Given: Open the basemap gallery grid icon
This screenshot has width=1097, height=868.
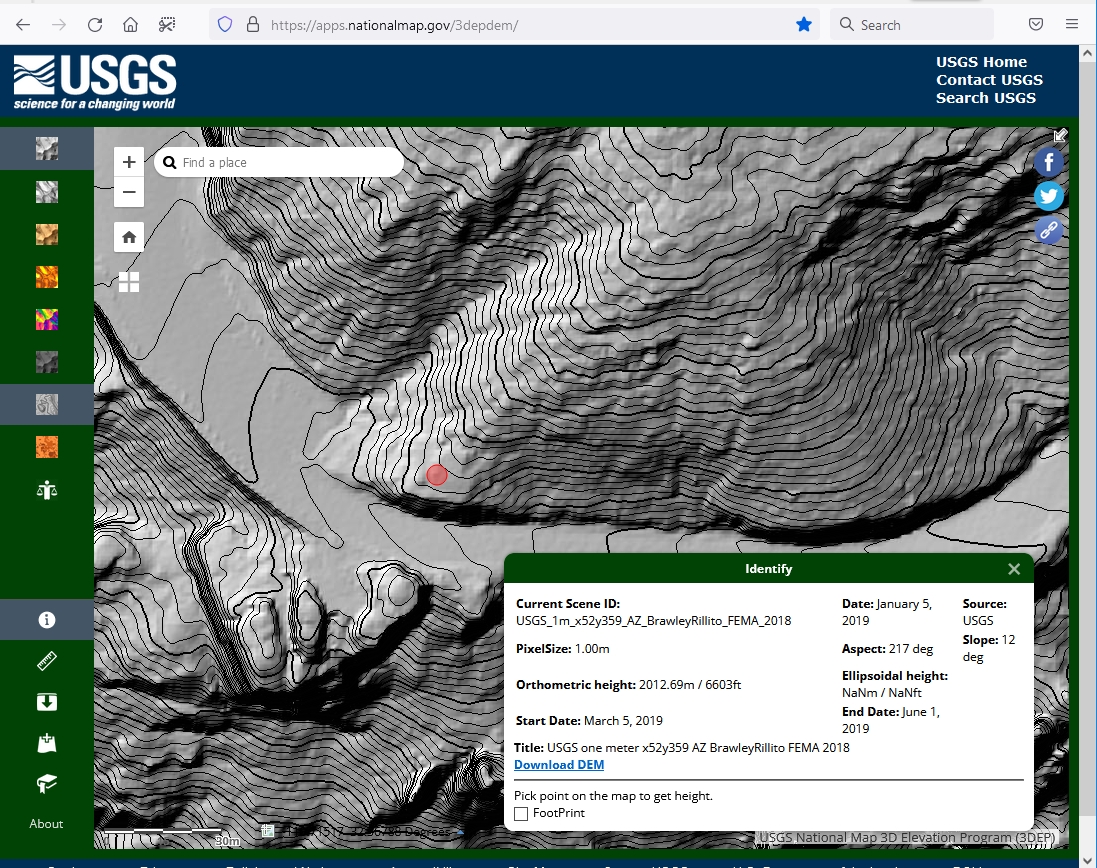Looking at the screenshot, I should (x=129, y=282).
